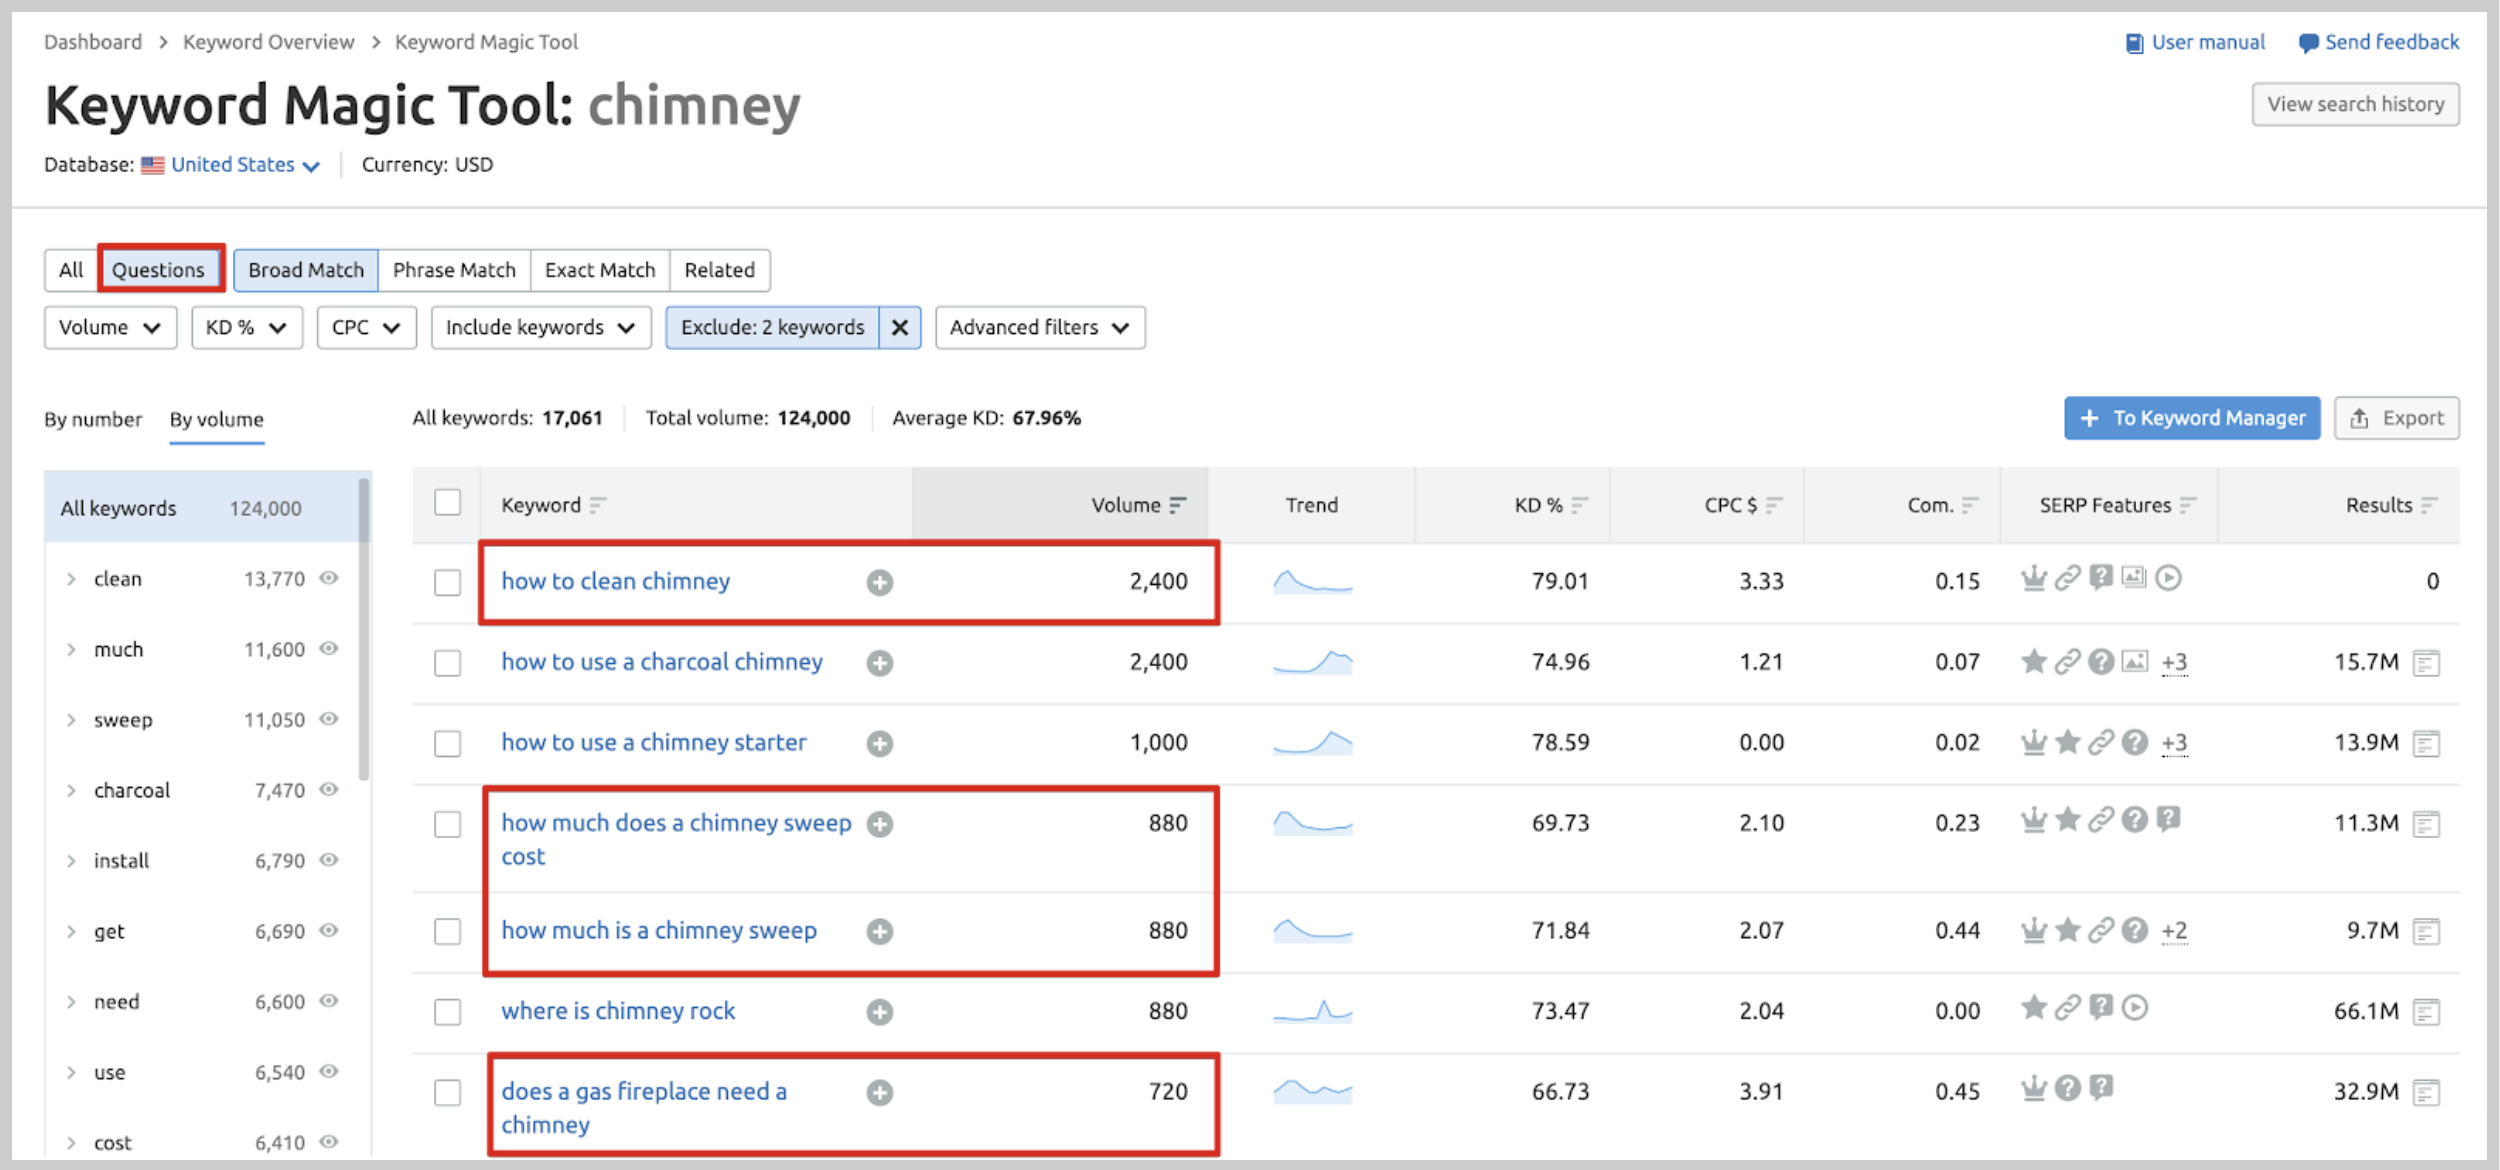
Task: Check the 'how much does a chimney sweep cost' row
Action: click(x=447, y=824)
